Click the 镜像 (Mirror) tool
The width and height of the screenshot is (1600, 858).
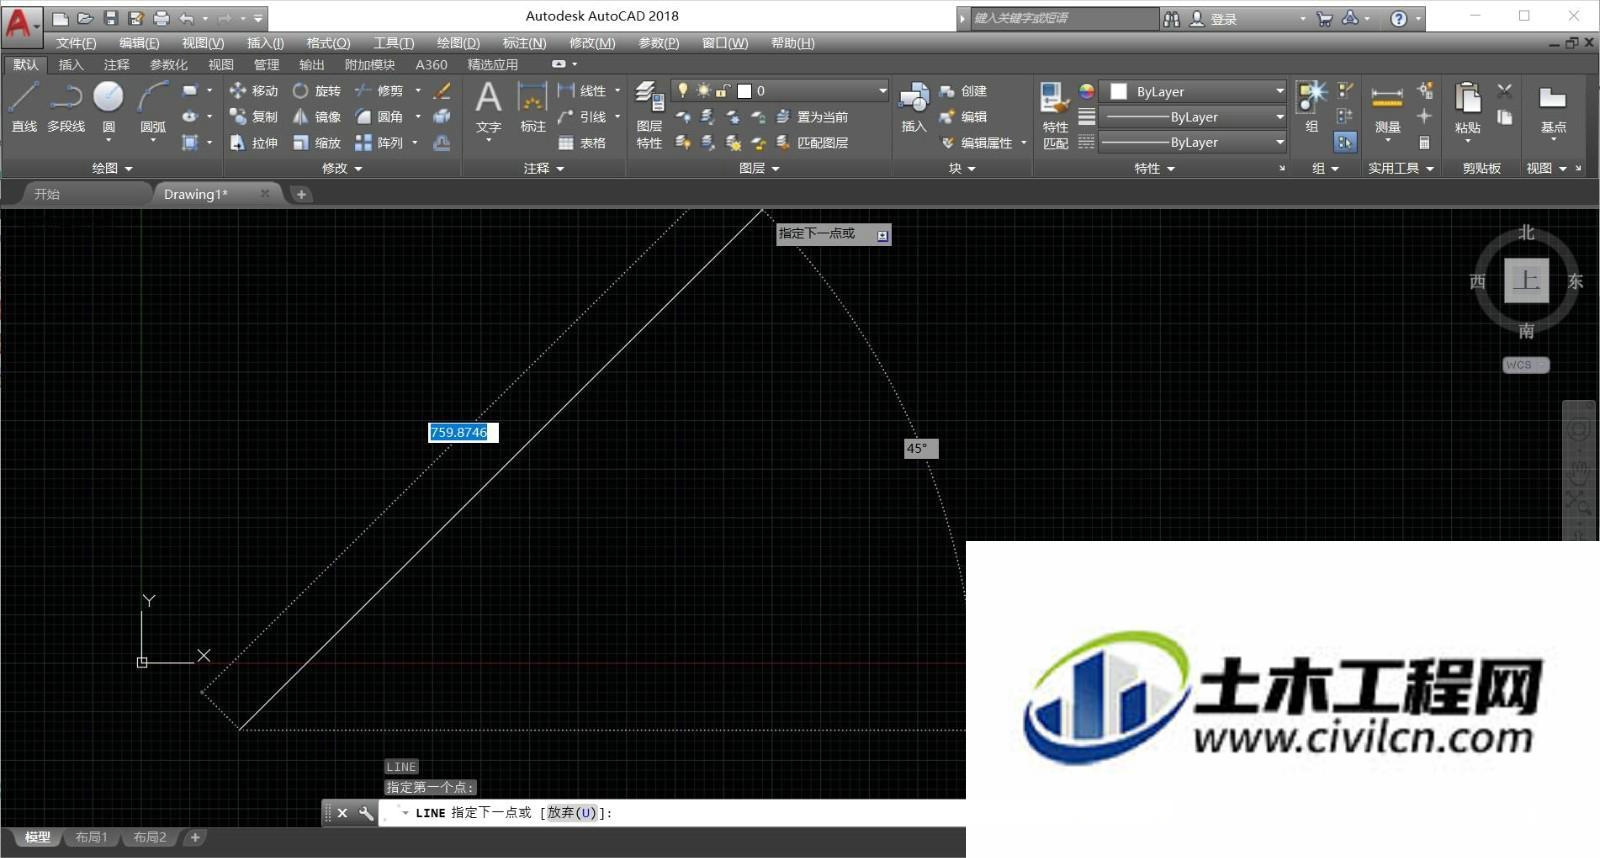(x=317, y=117)
